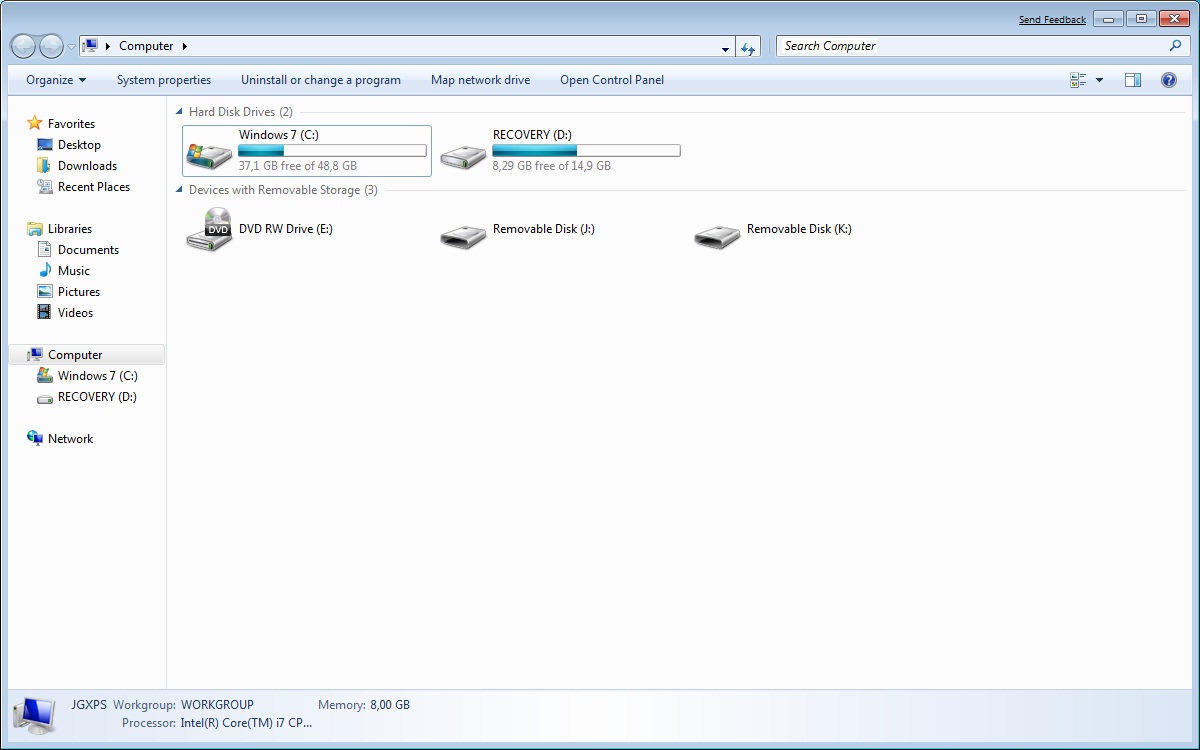1200x750 pixels.
Task: Open System properties
Action: 164,80
